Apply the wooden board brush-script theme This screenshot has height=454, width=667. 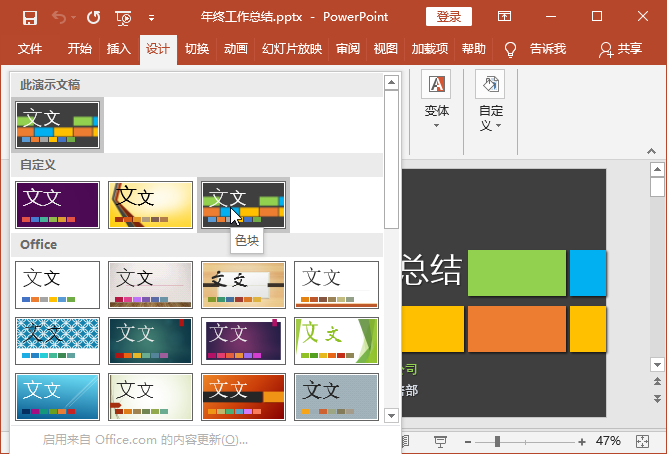pyautogui.click(x=243, y=285)
